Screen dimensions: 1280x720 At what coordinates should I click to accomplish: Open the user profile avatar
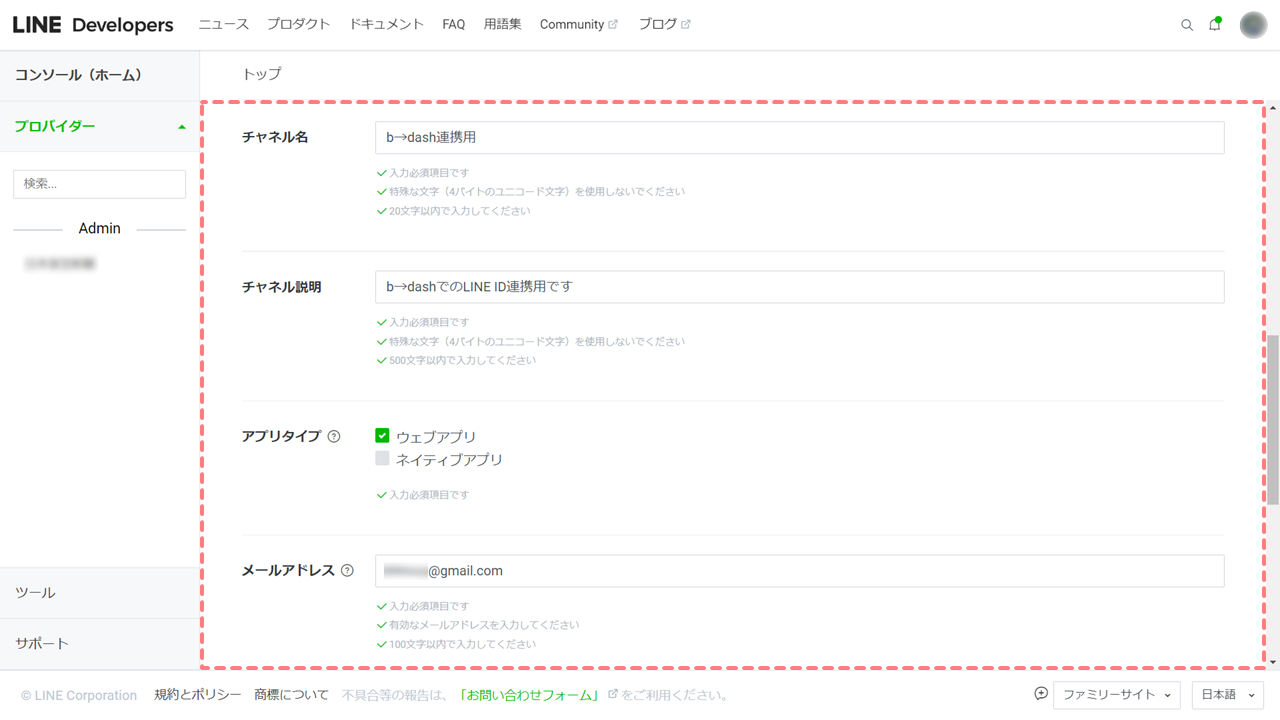tap(1253, 25)
